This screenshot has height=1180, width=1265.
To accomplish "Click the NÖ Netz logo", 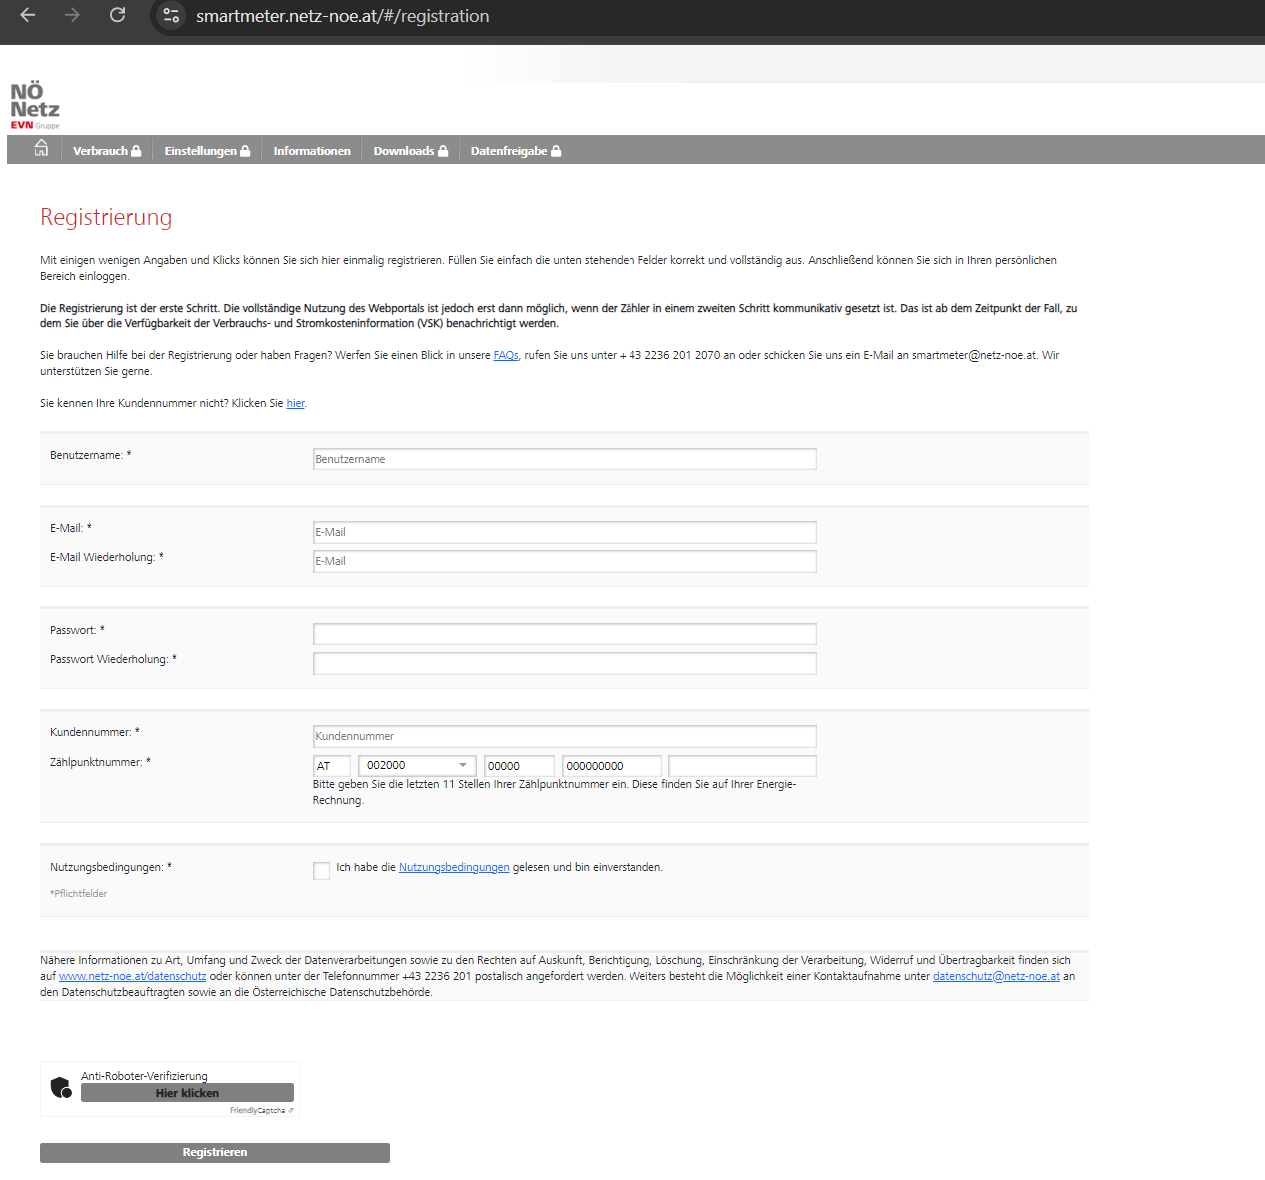I will [35, 106].
